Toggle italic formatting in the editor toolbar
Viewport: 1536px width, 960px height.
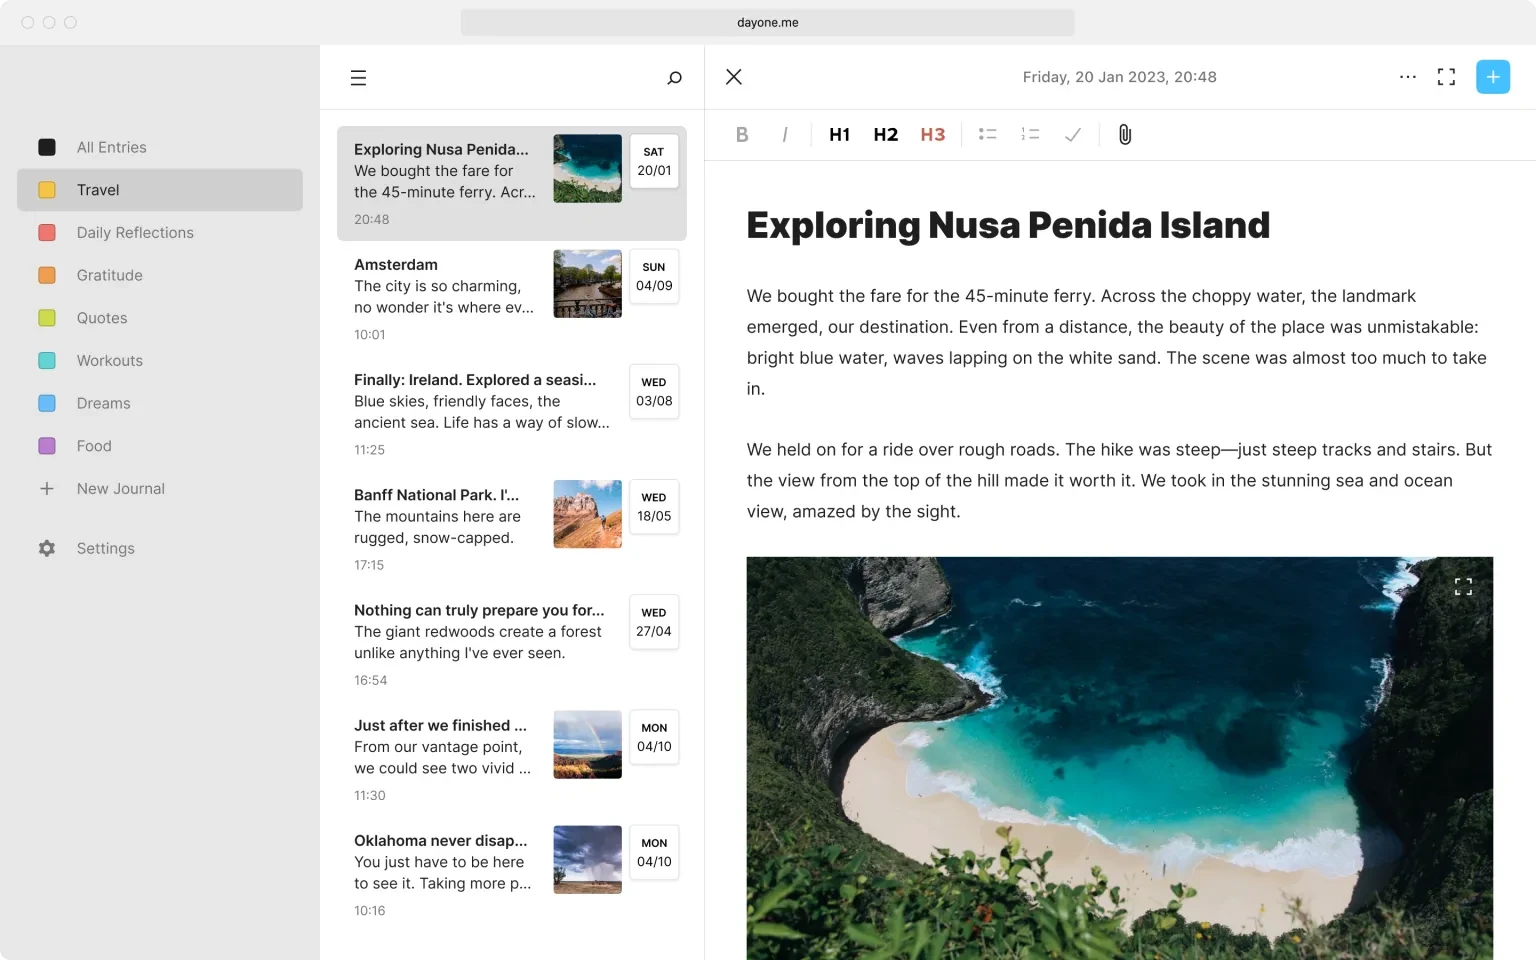(x=785, y=135)
